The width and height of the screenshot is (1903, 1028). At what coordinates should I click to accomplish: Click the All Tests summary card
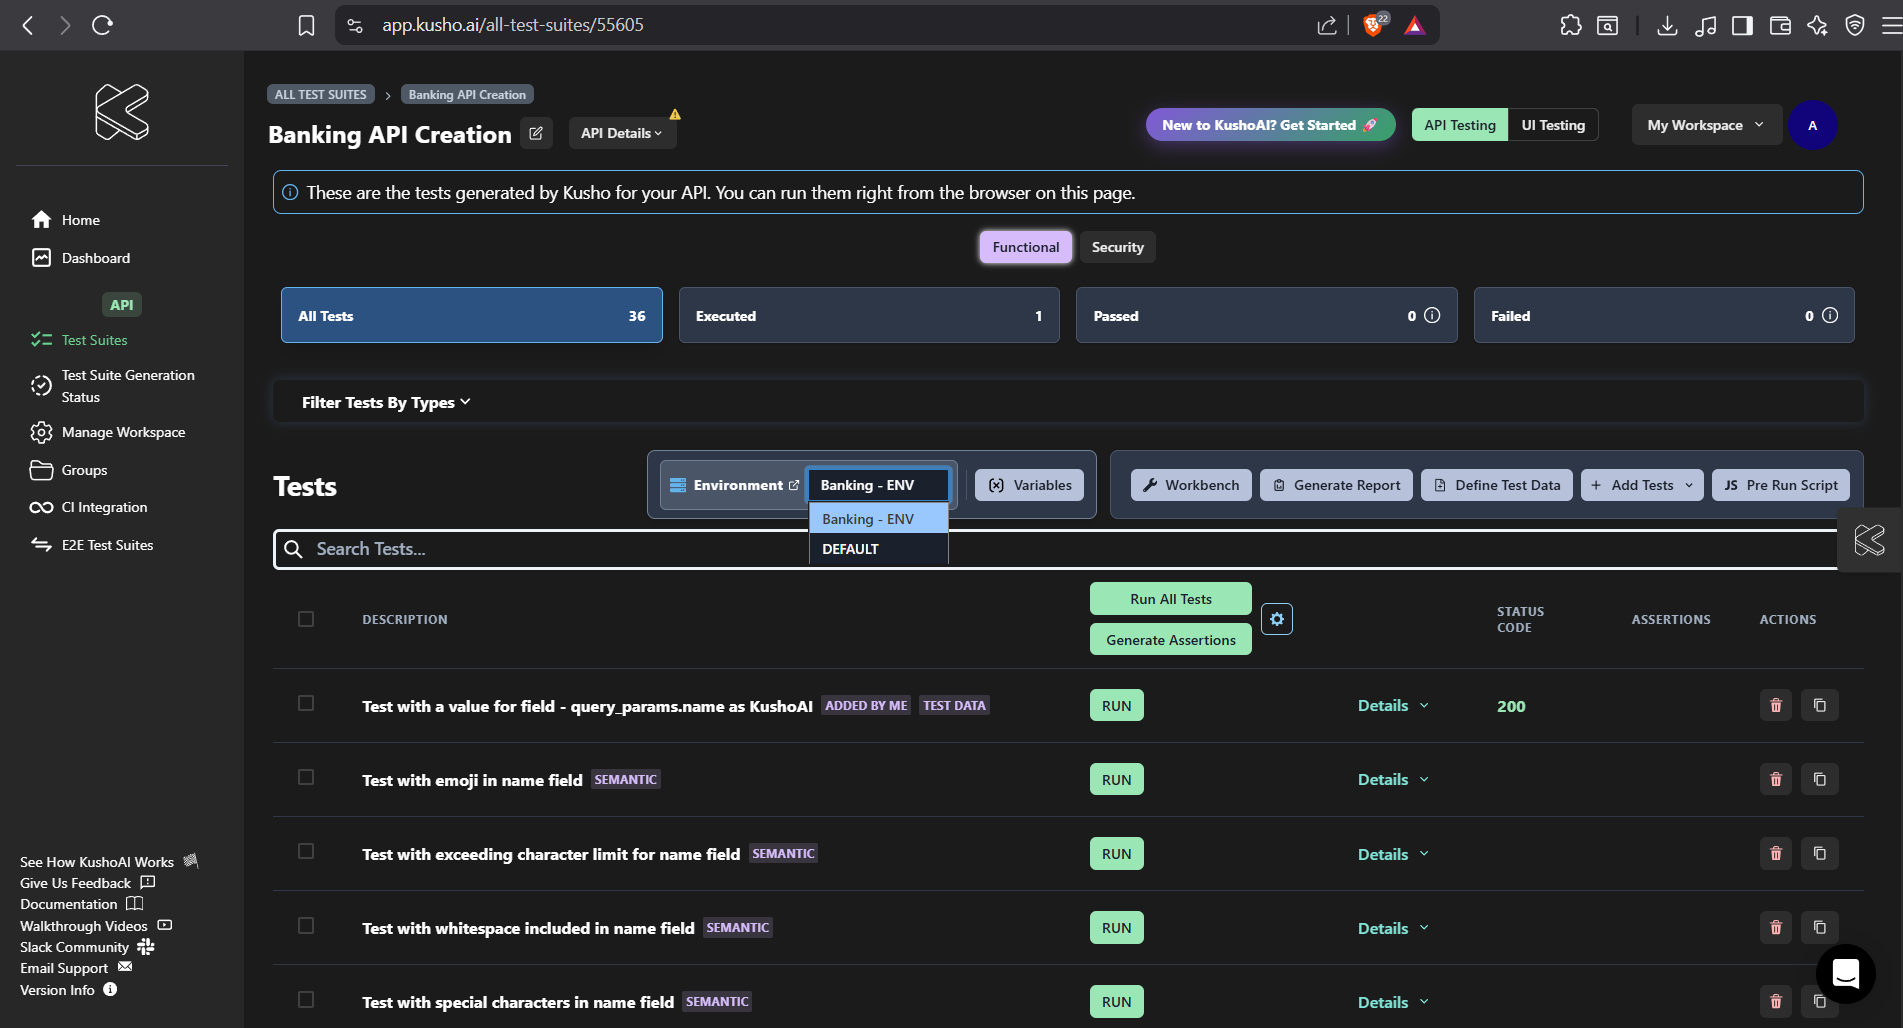[x=472, y=315]
